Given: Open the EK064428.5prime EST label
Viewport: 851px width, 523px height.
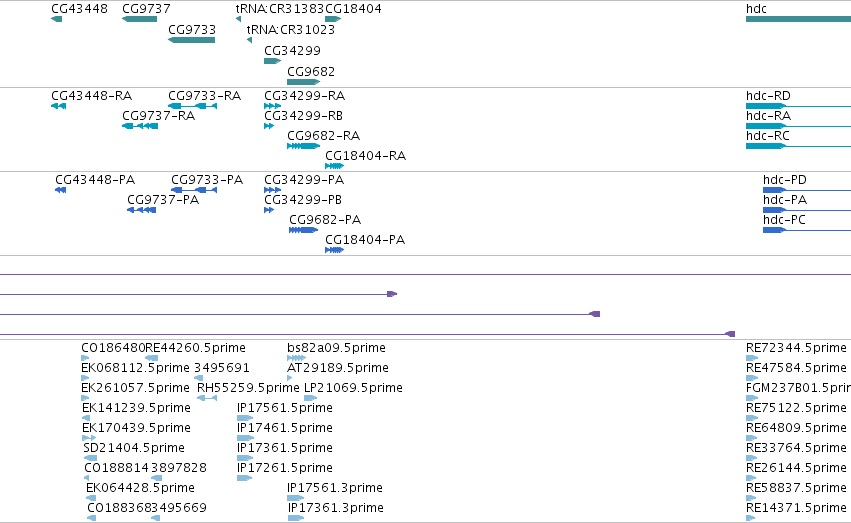Looking at the screenshot, I should point(141,489).
